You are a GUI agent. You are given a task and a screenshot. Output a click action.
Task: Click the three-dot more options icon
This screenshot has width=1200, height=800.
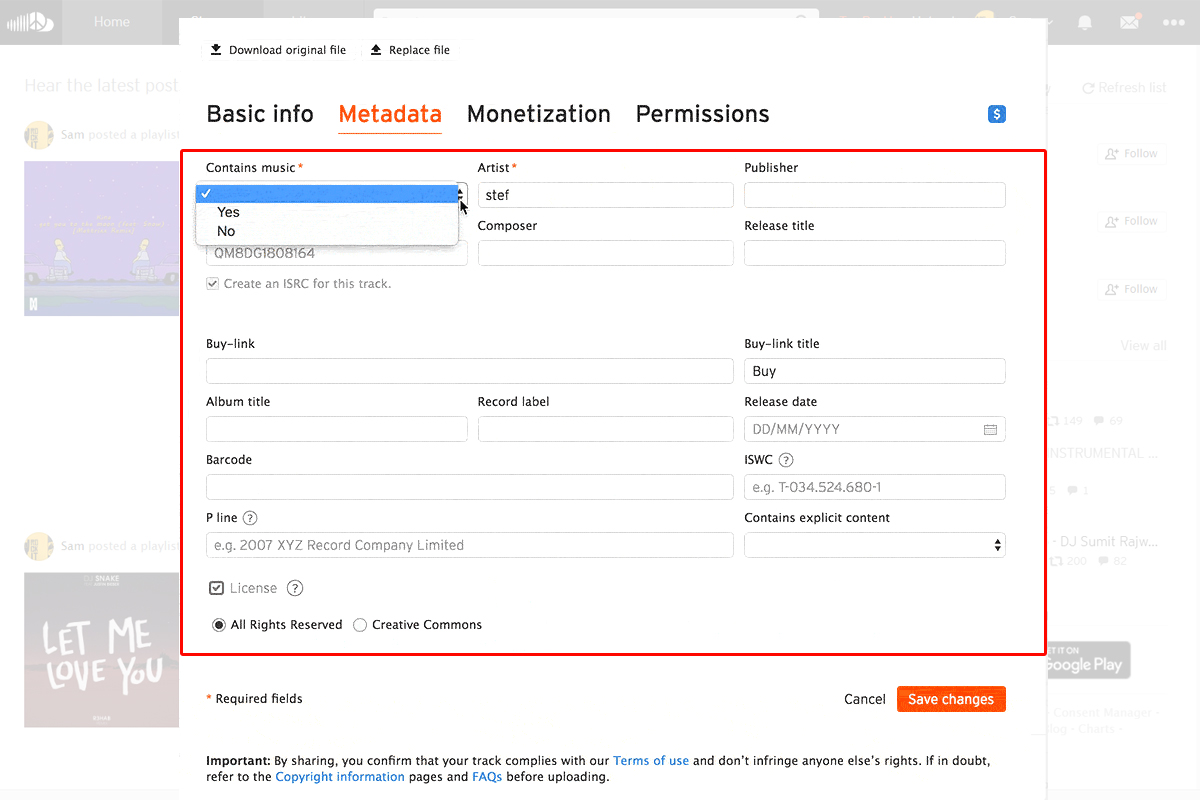click(1175, 21)
